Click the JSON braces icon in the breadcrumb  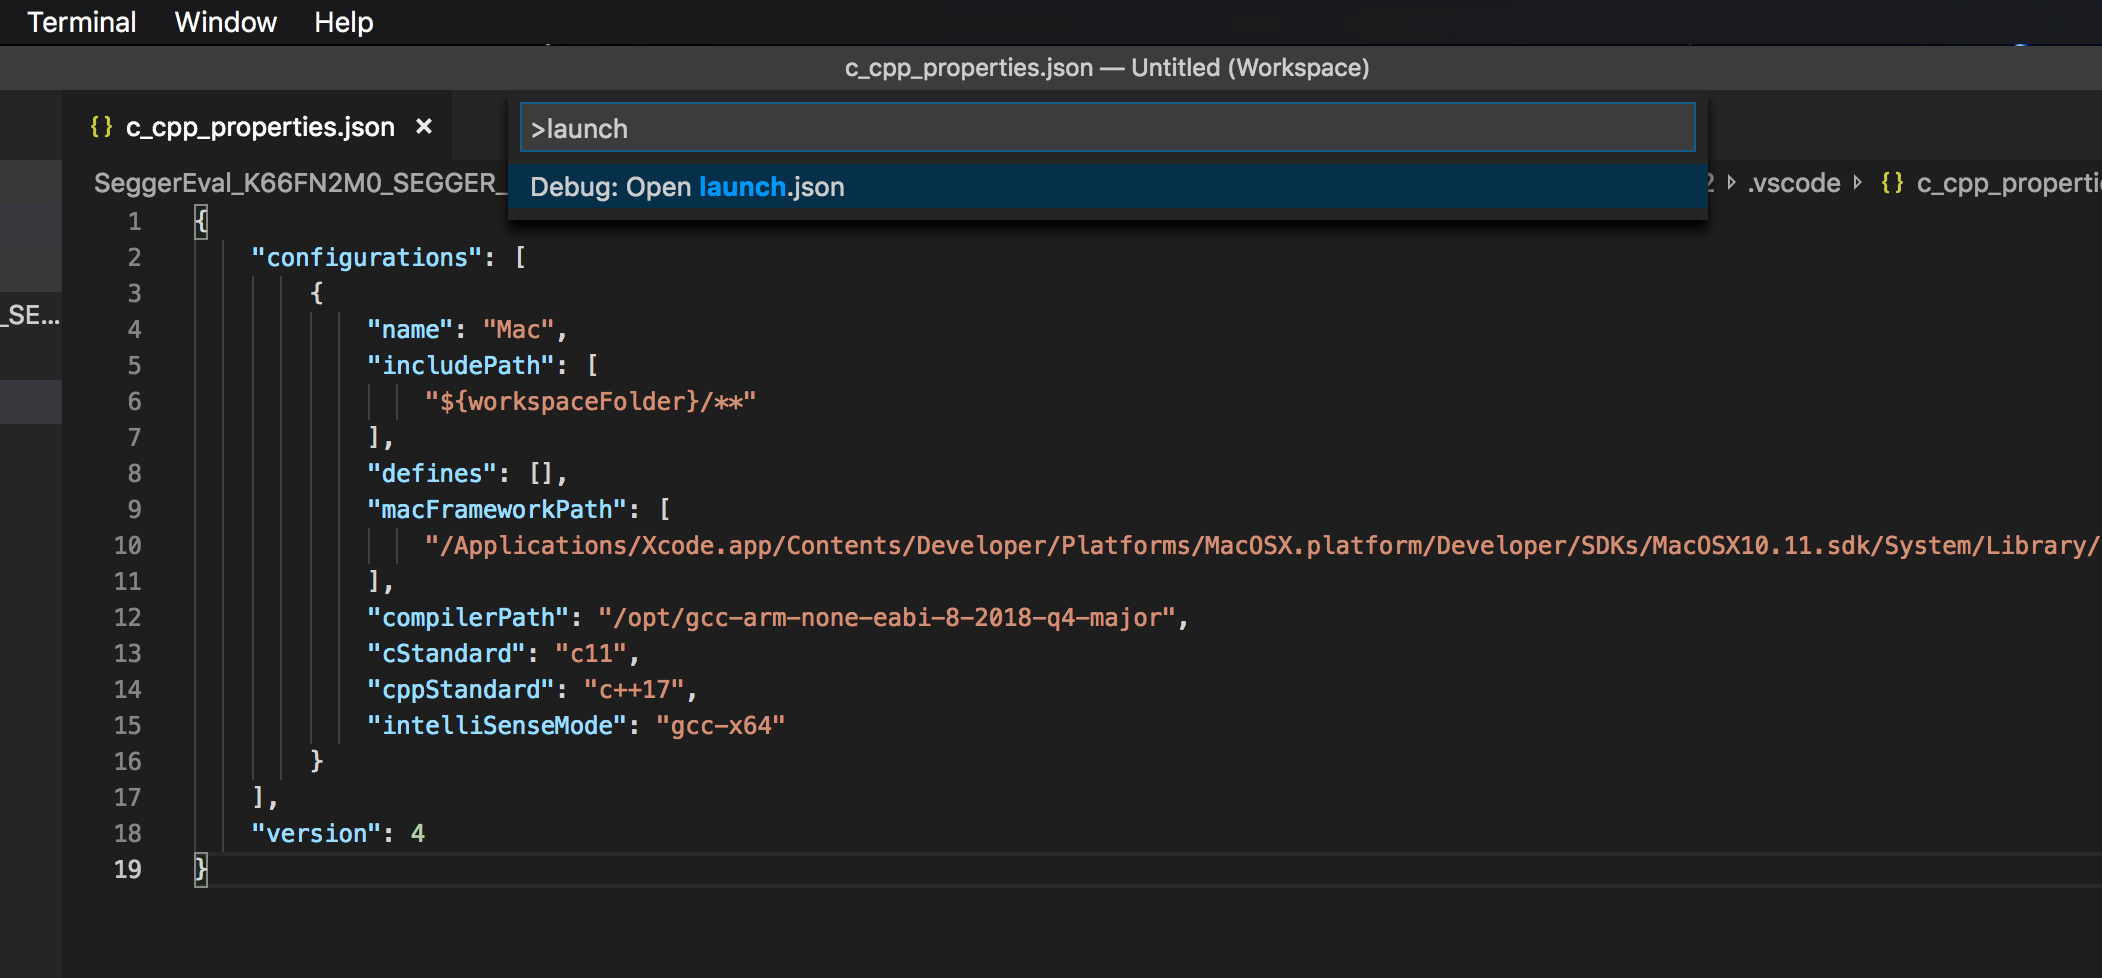pos(1891,183)
